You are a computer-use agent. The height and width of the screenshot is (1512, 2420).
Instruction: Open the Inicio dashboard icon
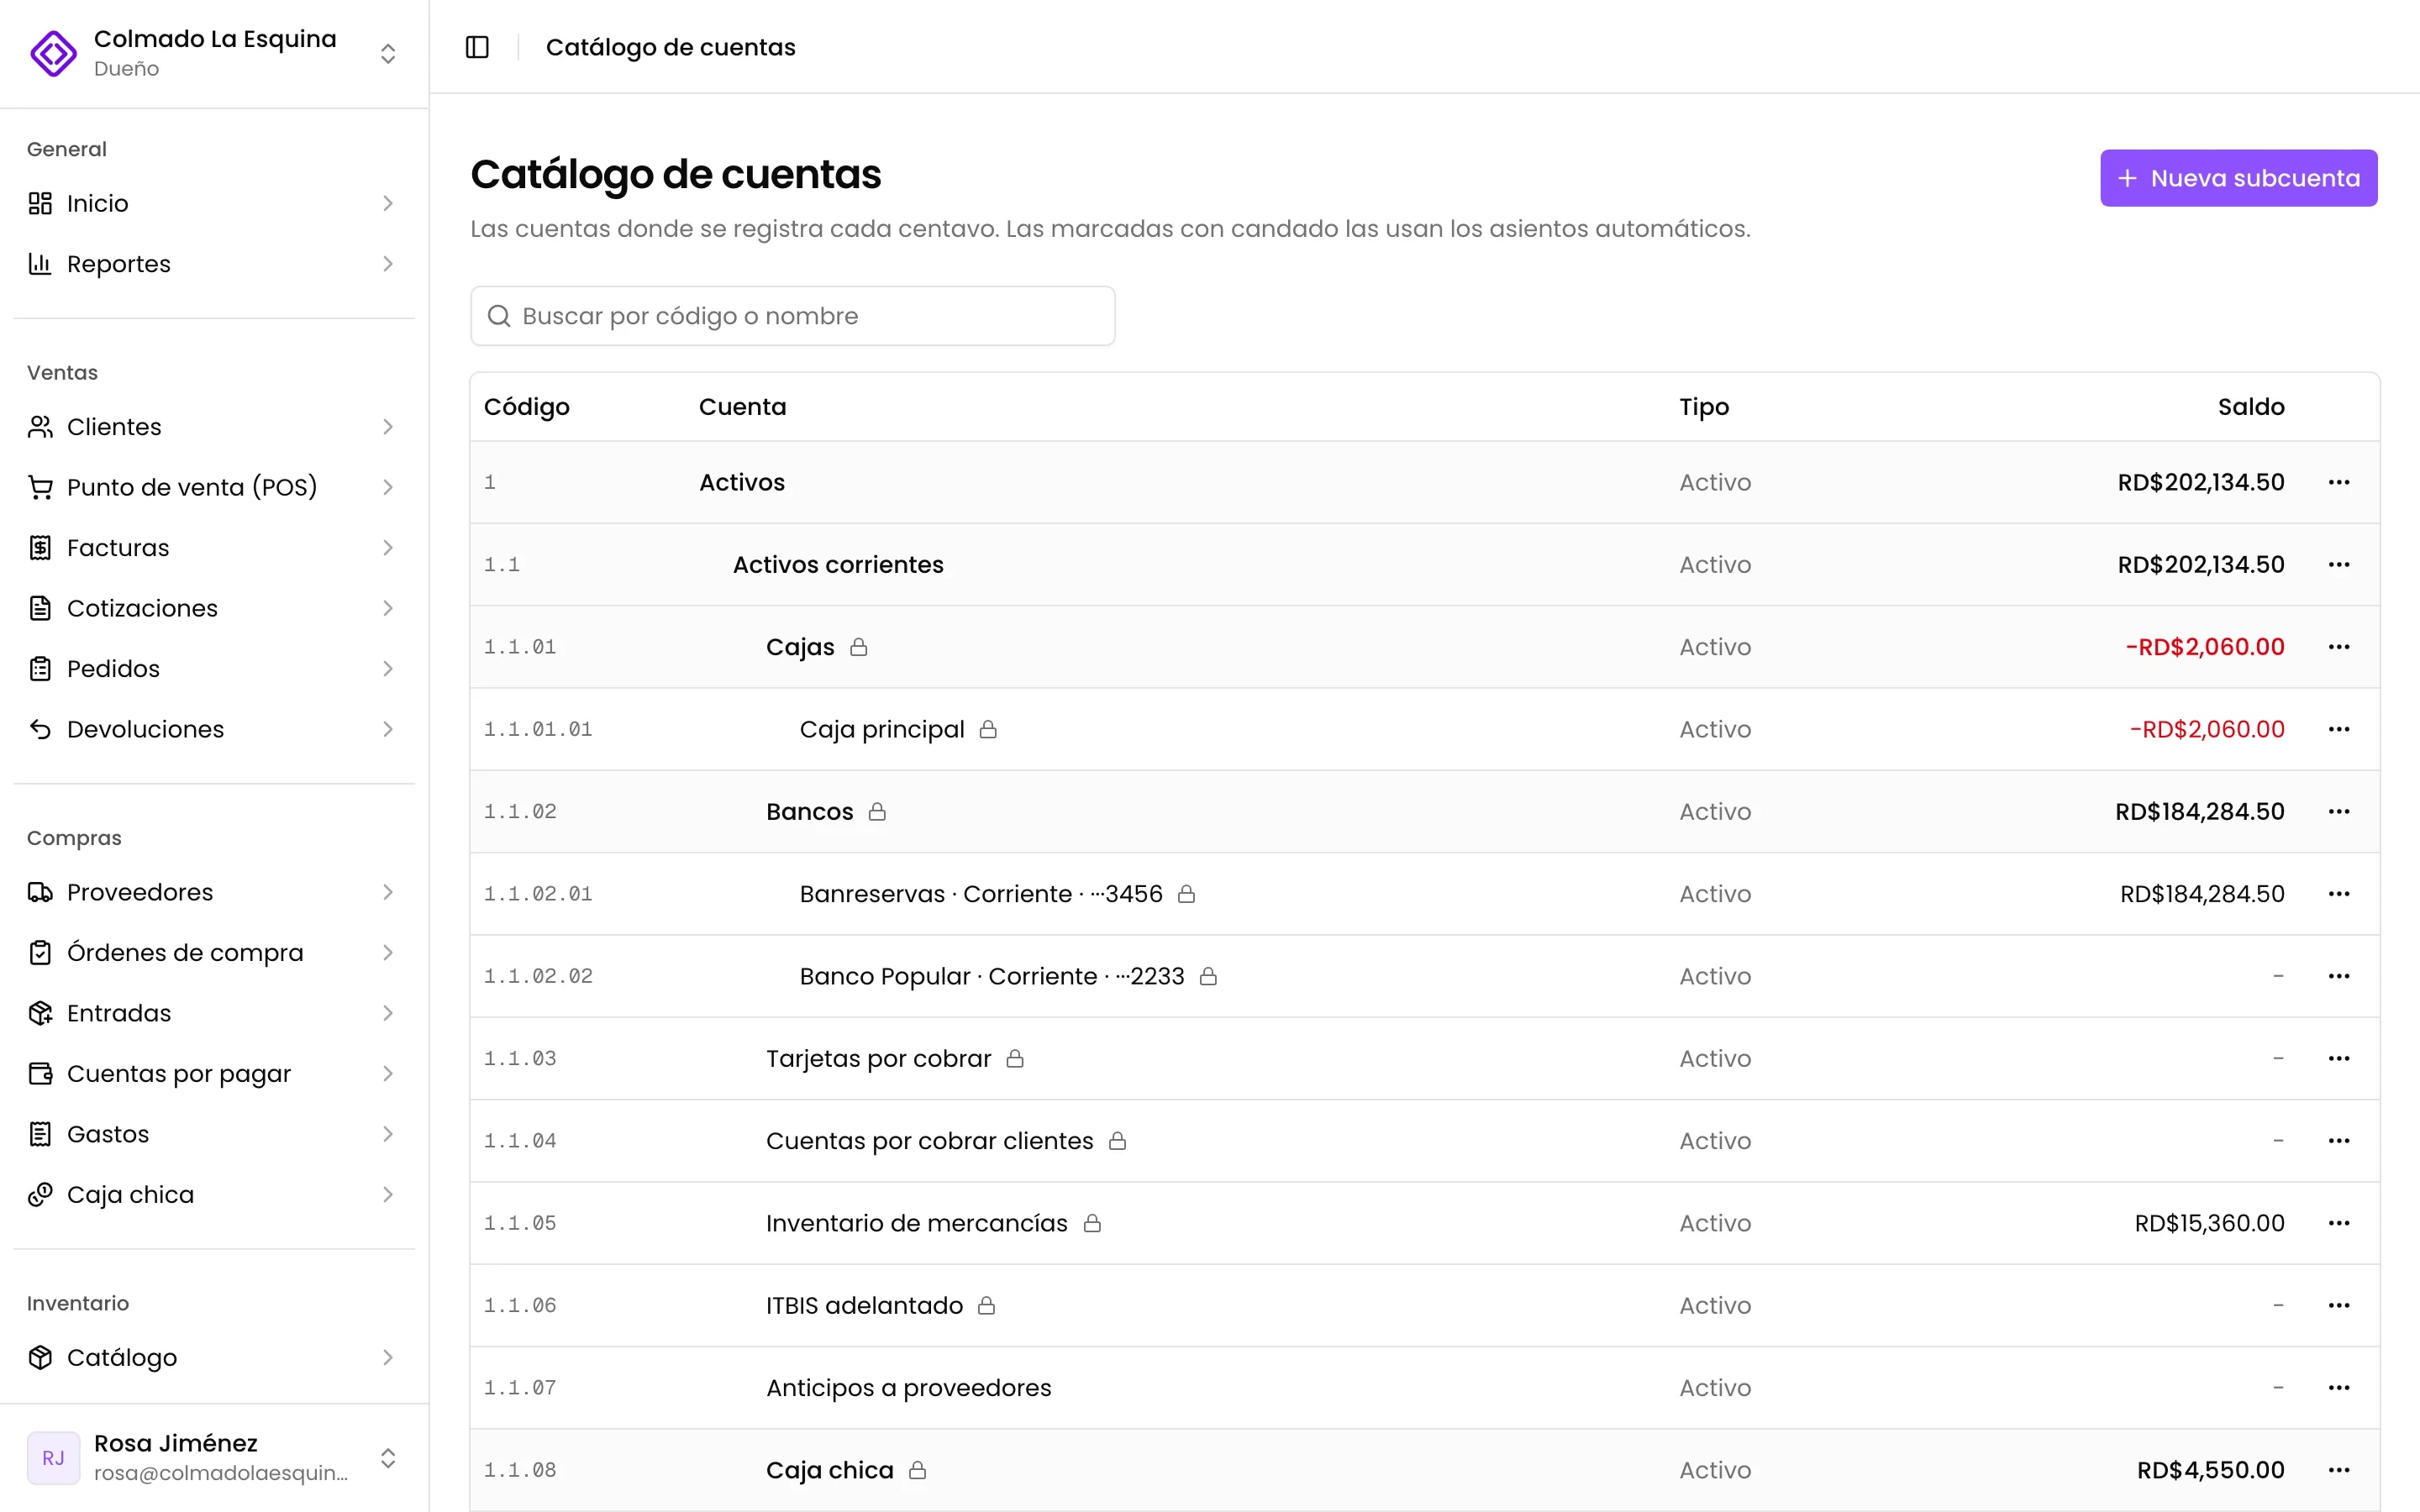(x=40, y=204)
